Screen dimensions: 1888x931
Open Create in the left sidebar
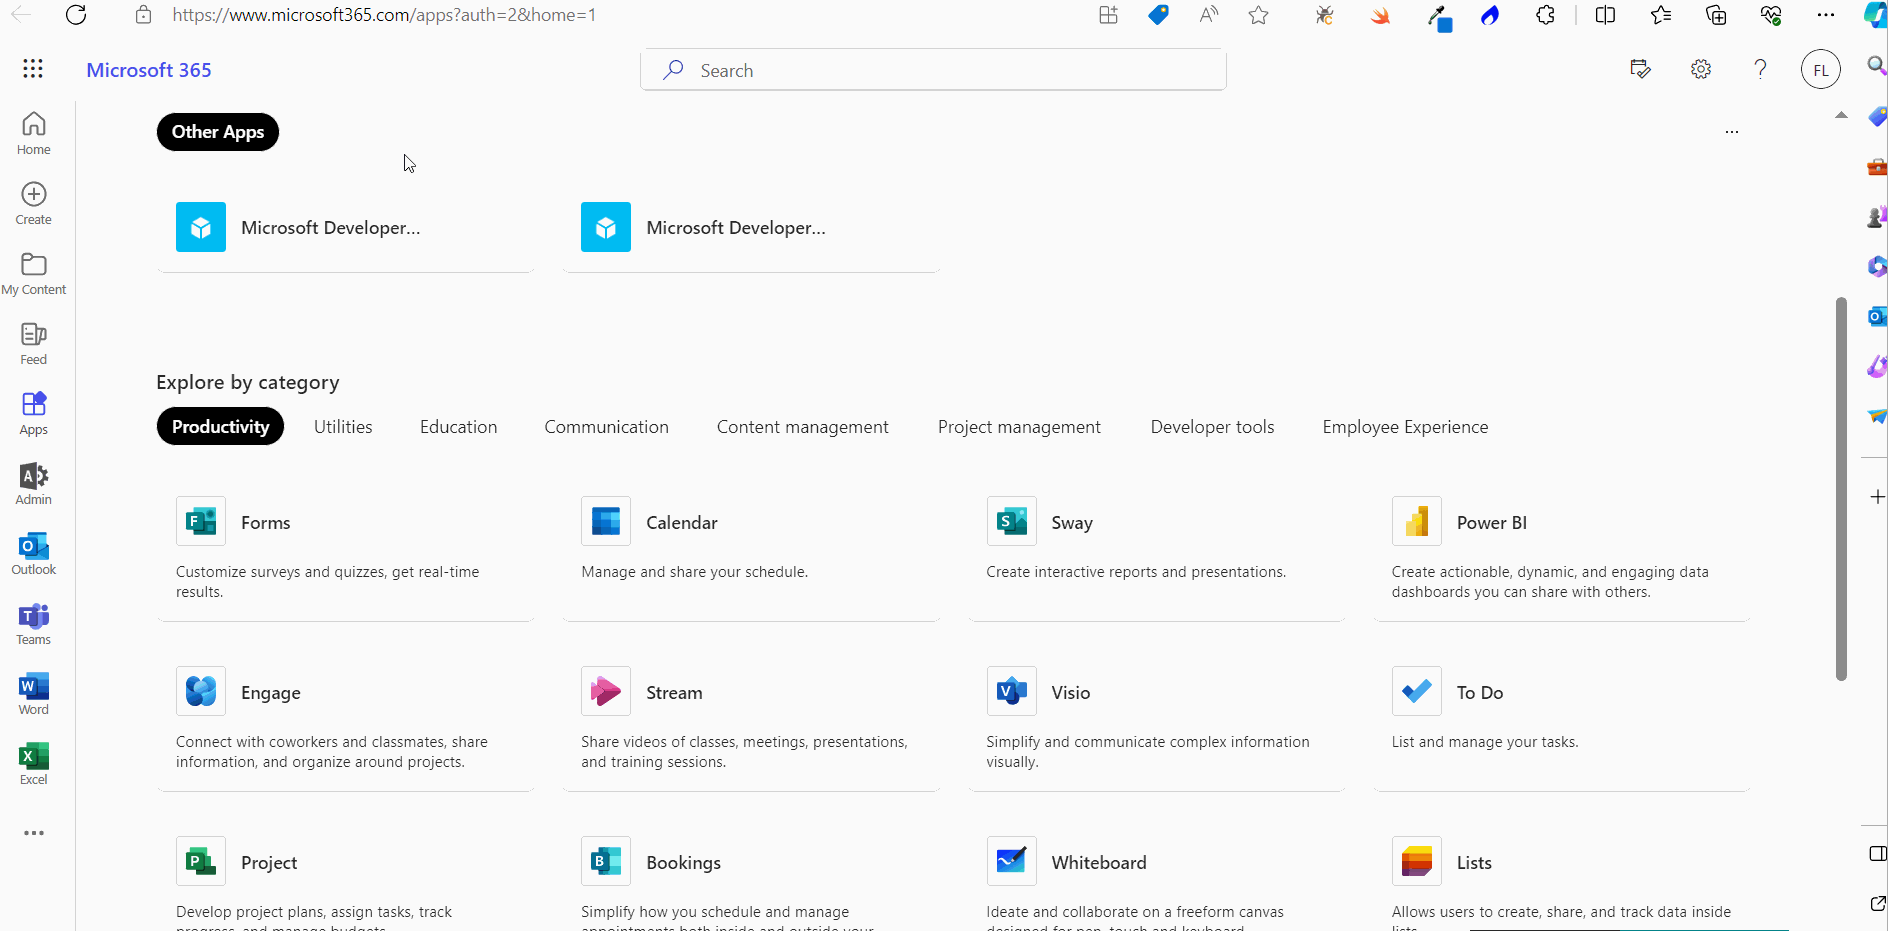(33, 203)
